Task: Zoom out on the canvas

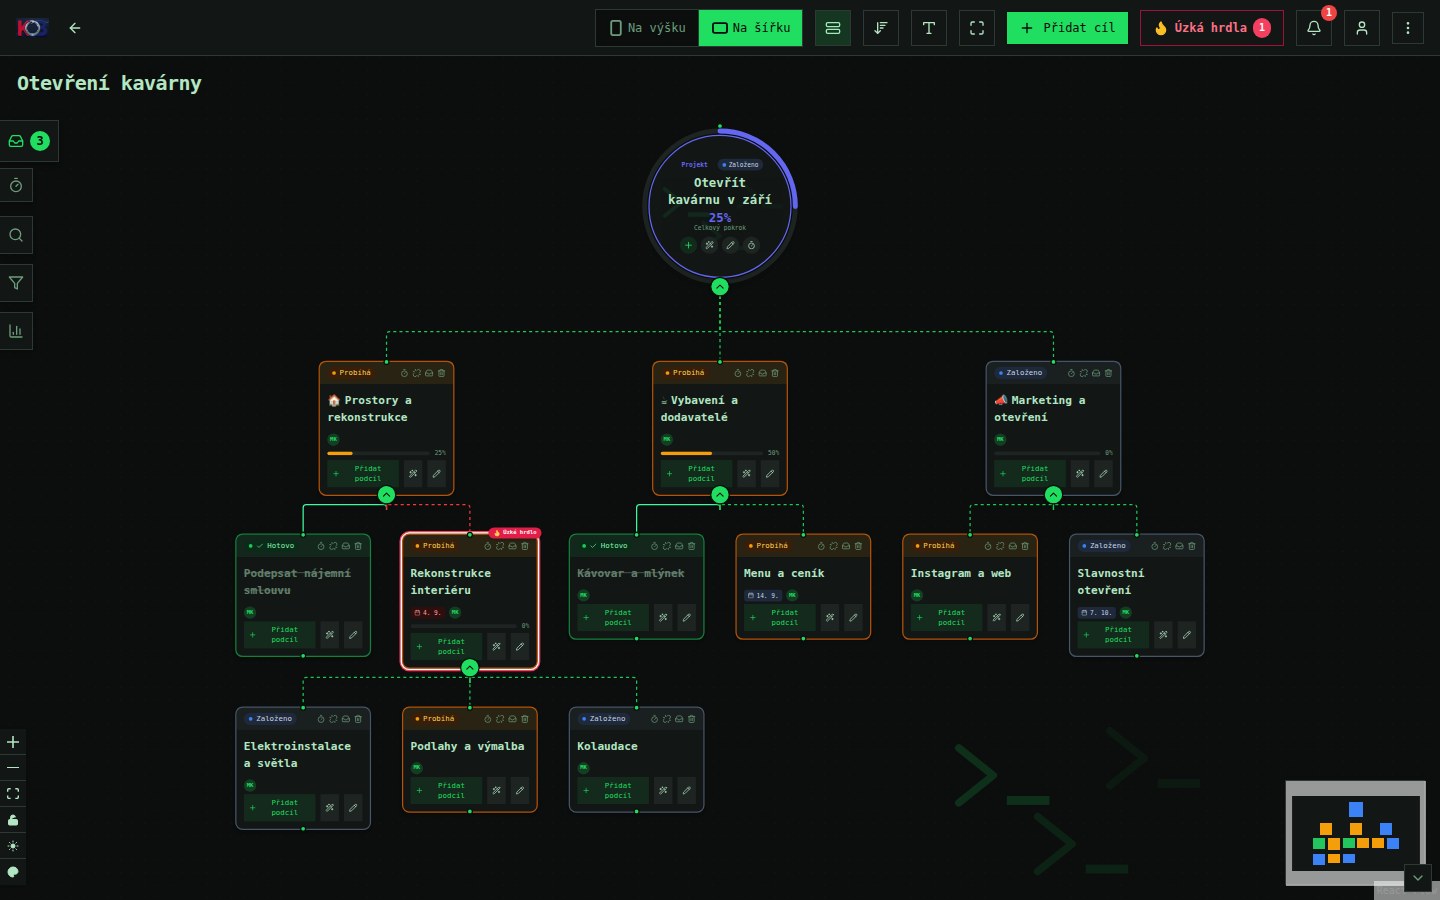Action: pyautogui.click(x=13, y=768)
